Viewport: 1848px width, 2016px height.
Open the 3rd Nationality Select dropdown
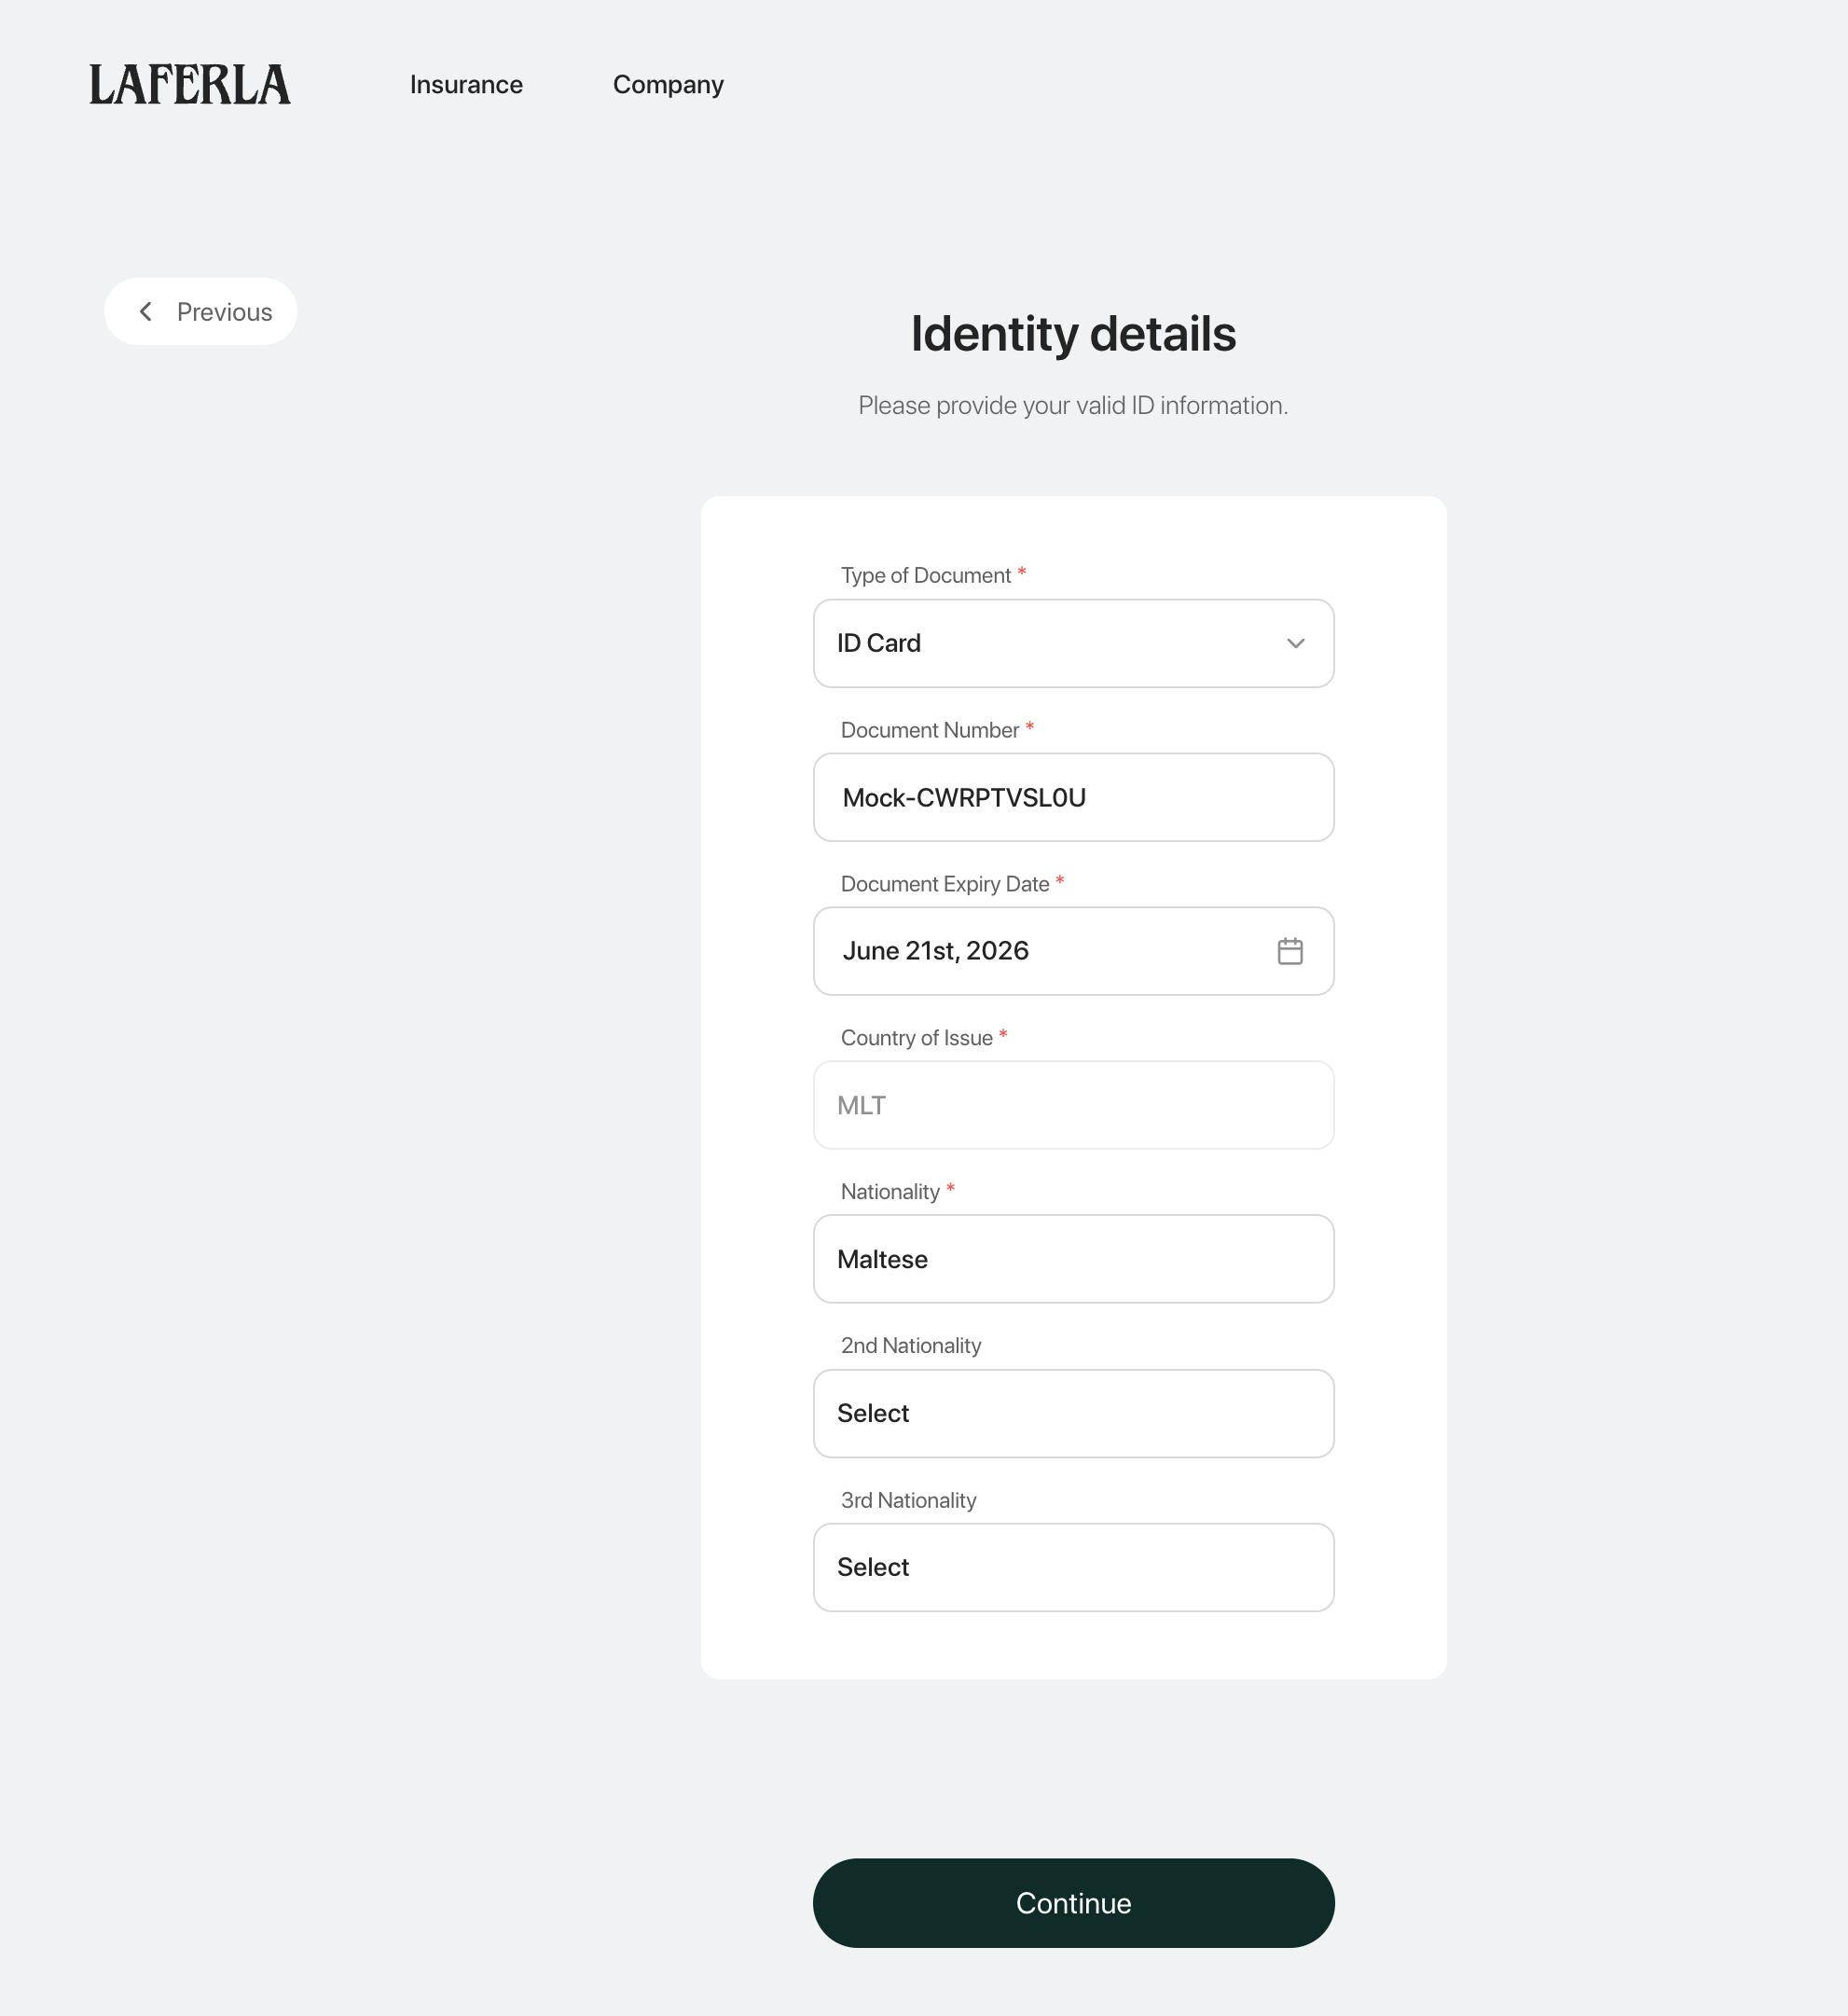(x=1073, y=1567)
